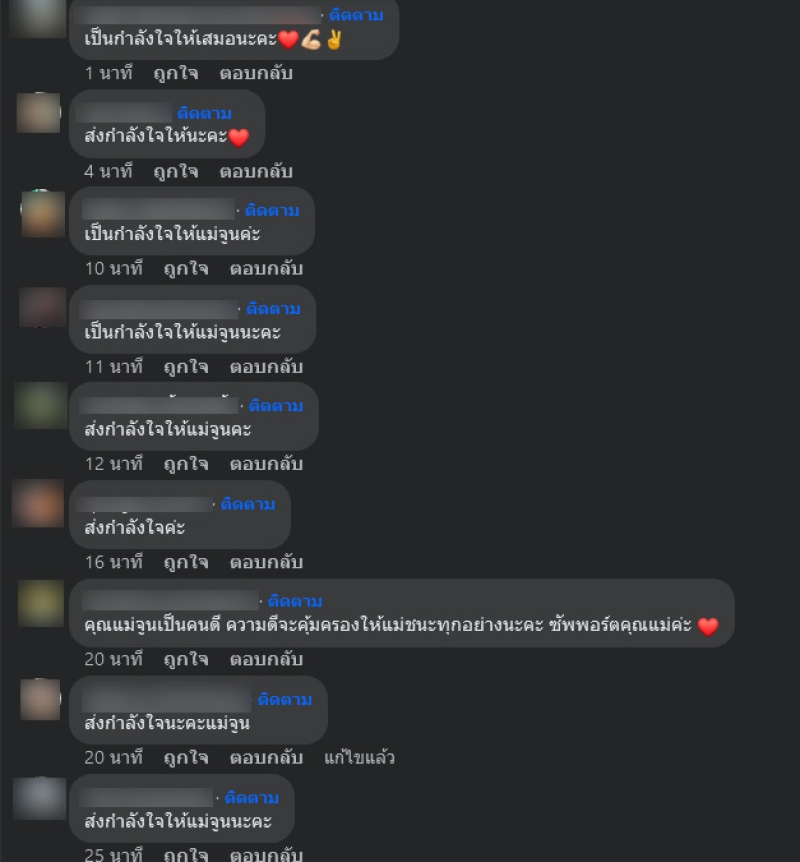Follow the commenter of the 1 นาที comment
The width and height of the screenshot is (800, 862).
point(356,15)
